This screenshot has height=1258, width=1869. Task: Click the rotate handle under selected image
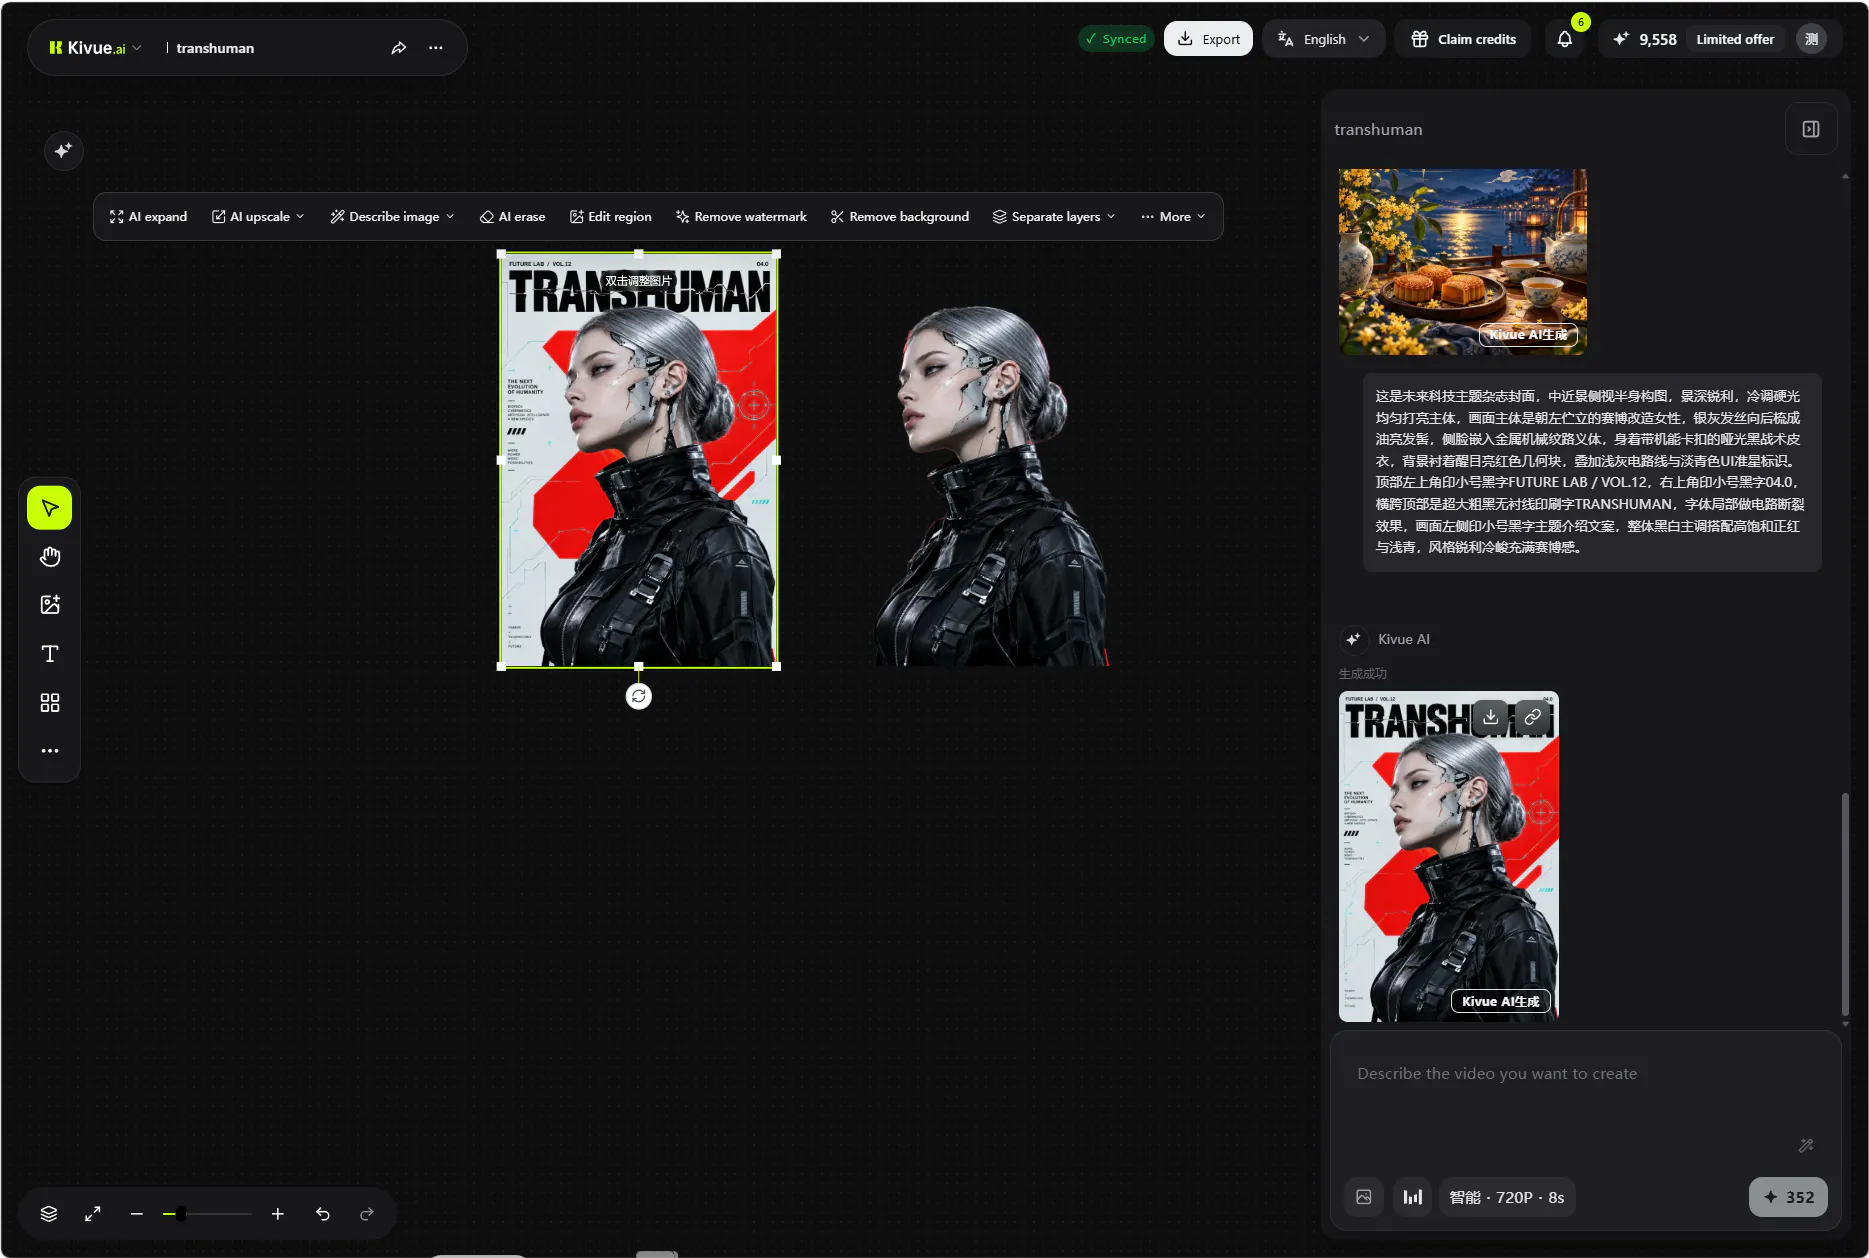click(x=639, y=696)
